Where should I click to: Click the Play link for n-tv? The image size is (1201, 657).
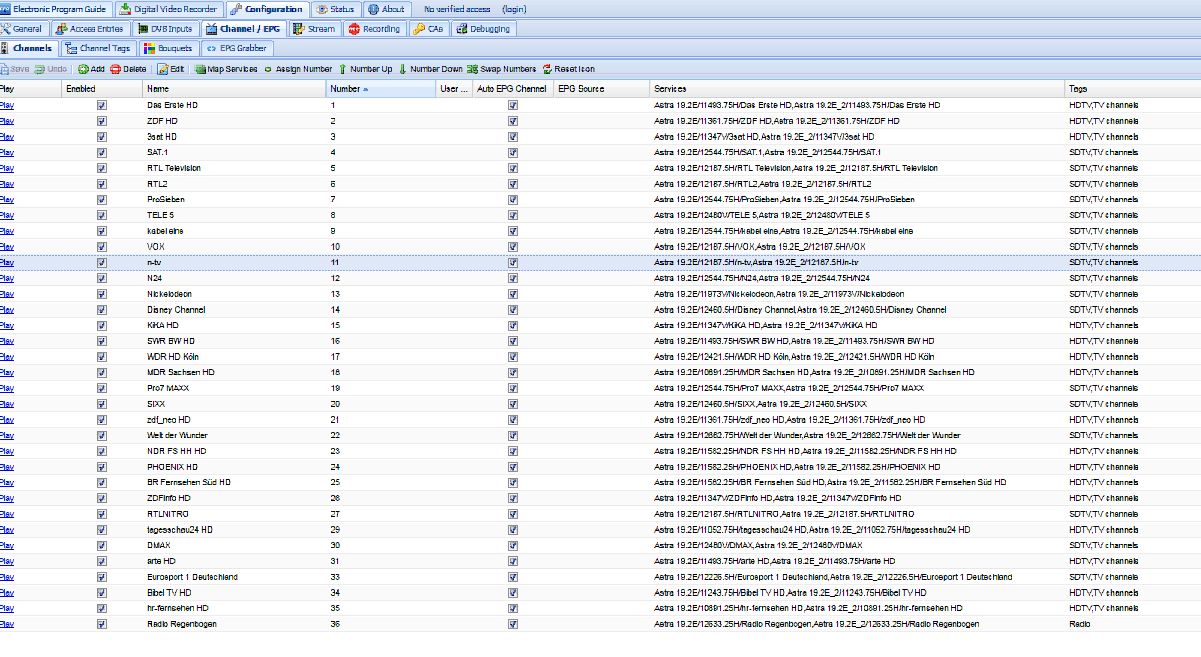pos(7,262)
